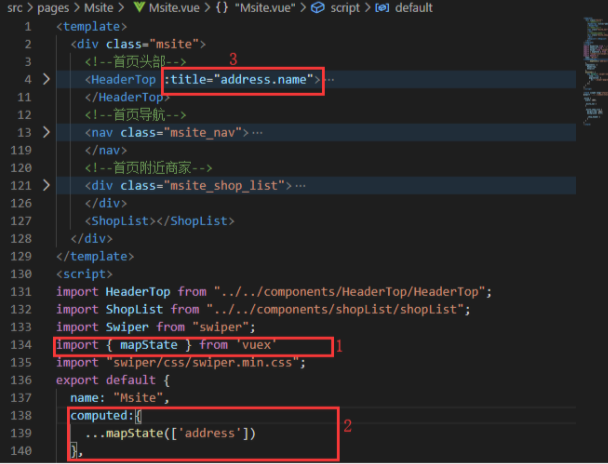608x464 pixels.
Task: Click 'computed' keyword on line 138
Action: (x=99, y=415)
